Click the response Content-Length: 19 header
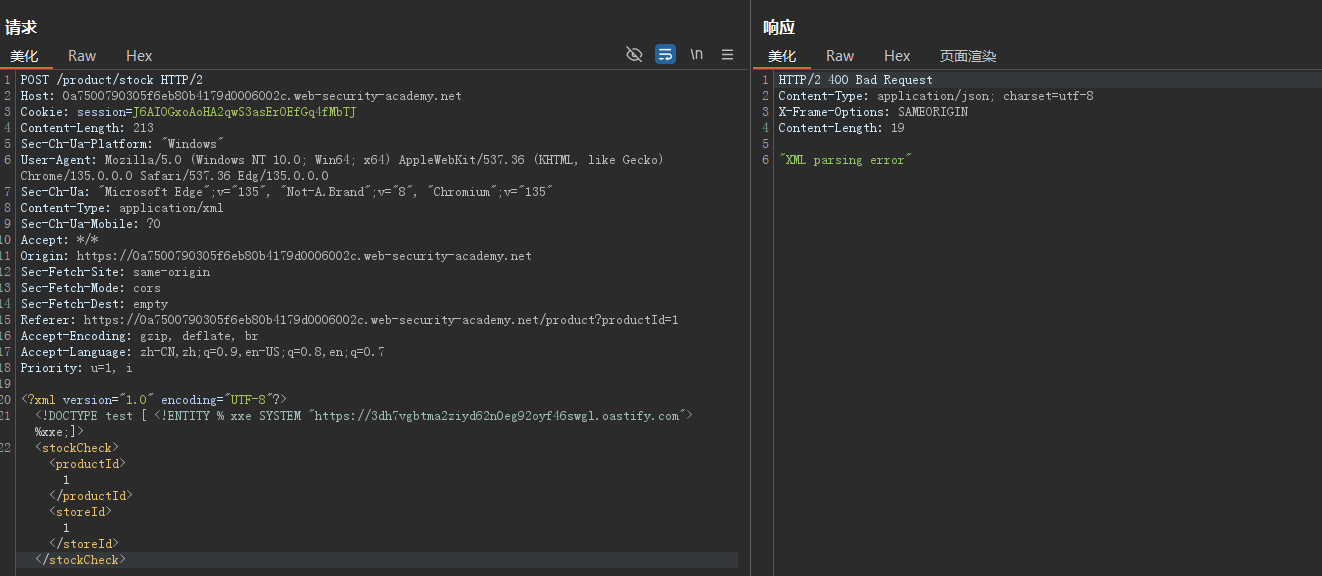Screen dimensions: 1322x576 coord(841,128)
